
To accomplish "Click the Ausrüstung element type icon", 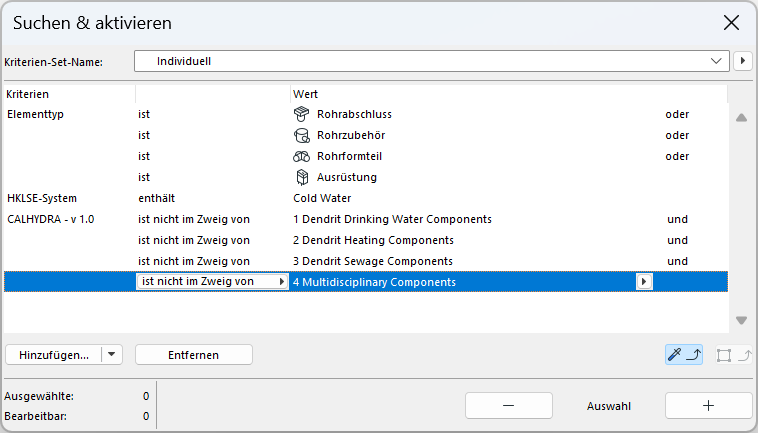I will tap(300, 177).
